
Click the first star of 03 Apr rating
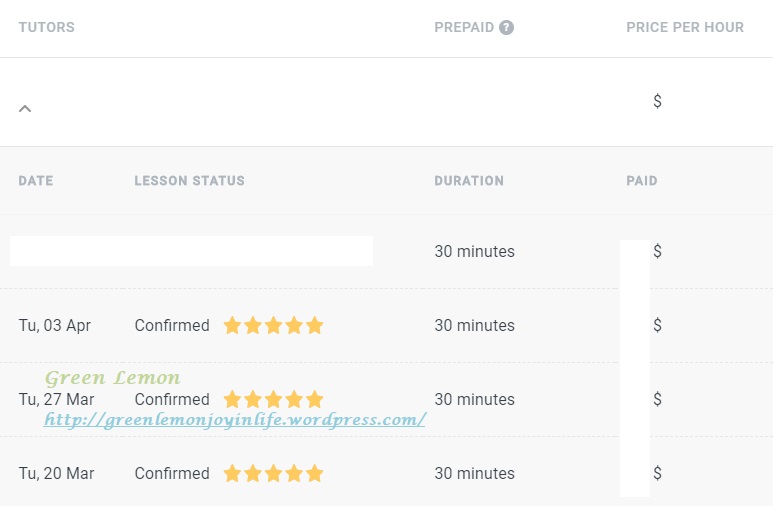click(232, 325)
